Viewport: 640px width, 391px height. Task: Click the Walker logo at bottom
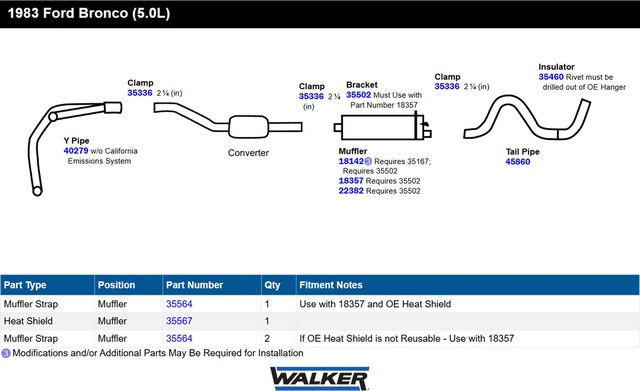(x=320, y=378)
